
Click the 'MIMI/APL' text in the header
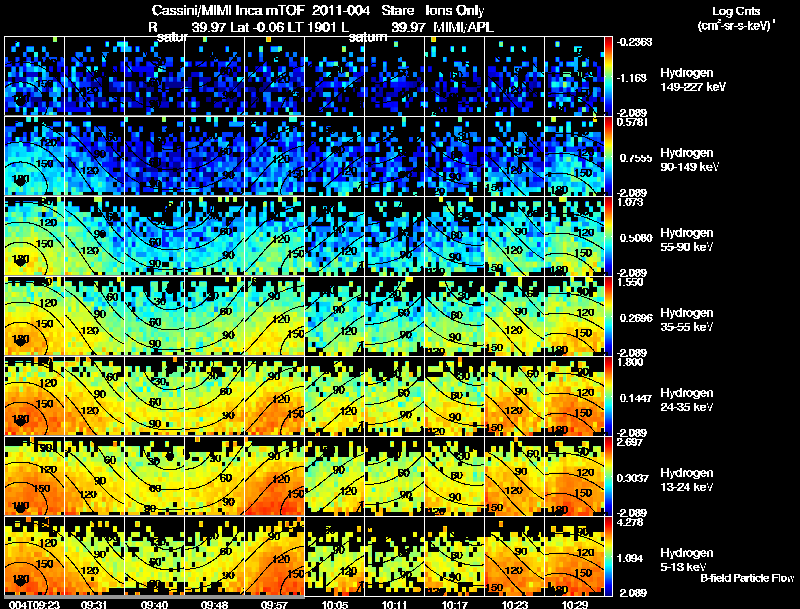tap(463, 27)
